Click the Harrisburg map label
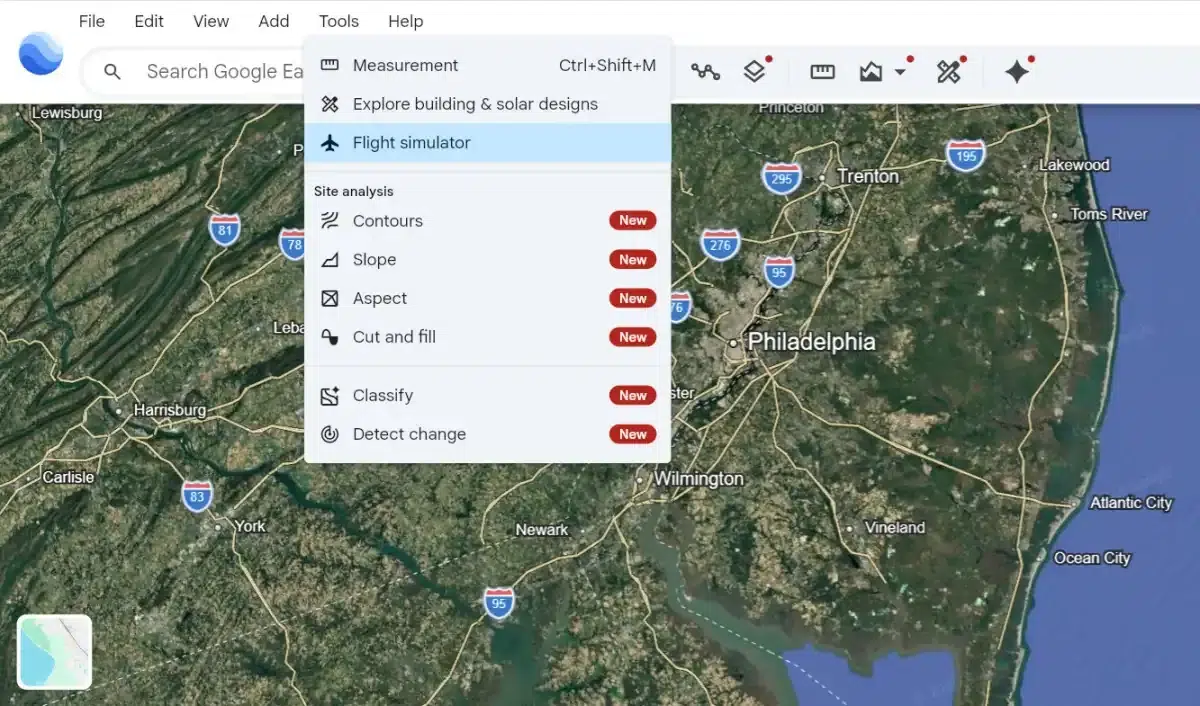This screenshot has height=706, width=1200. [x=170, y=410]
